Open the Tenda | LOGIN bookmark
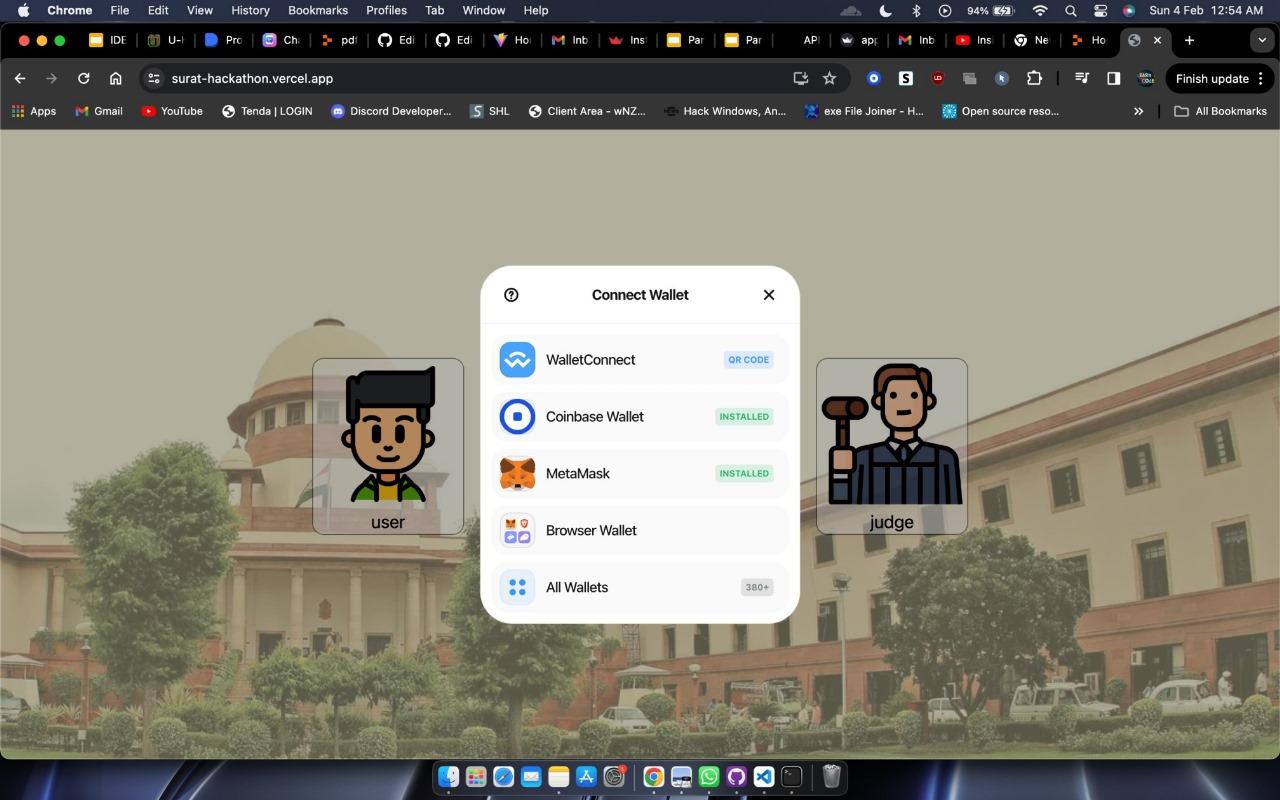This screenshot has width=1280, height=800. coord(267,111)
